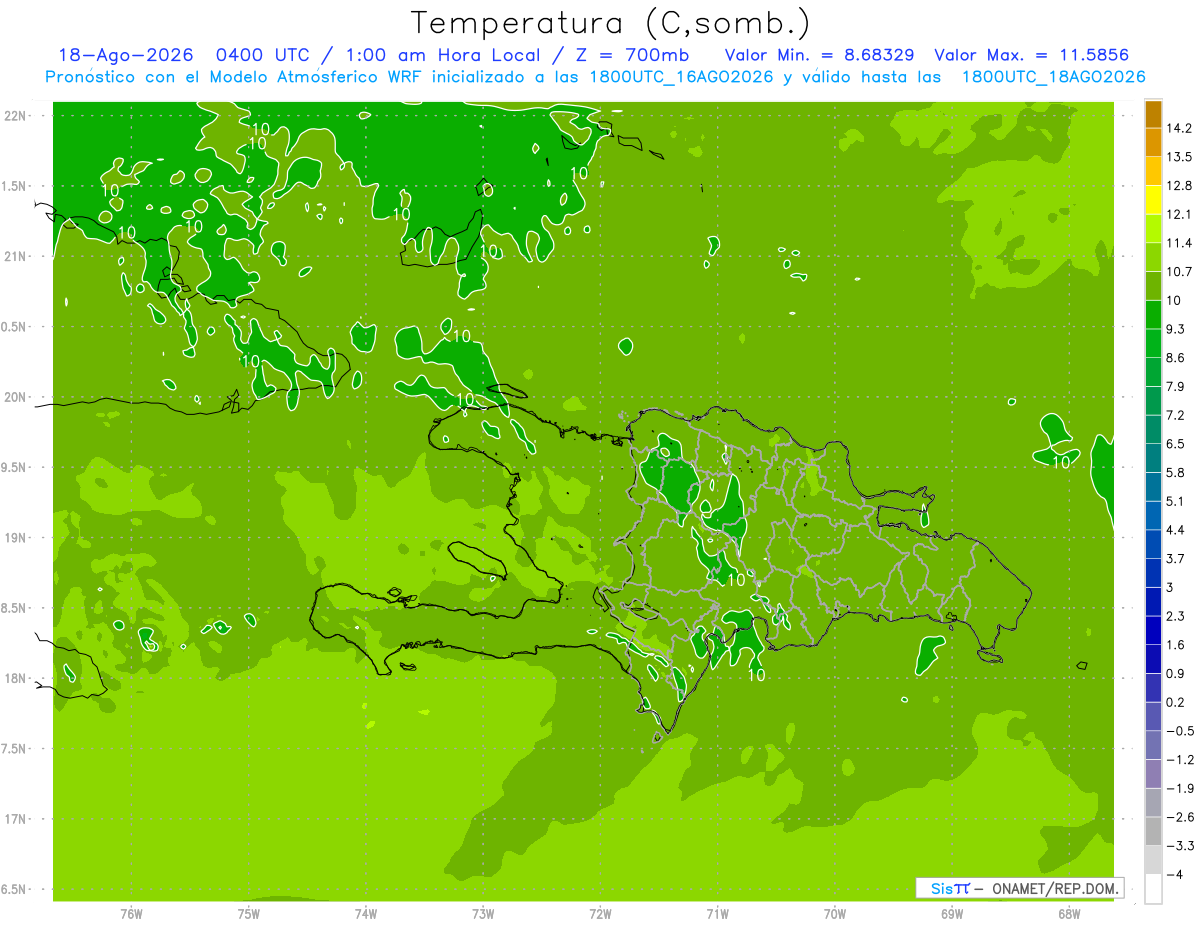Click the '2.3' colorbar value
The width and height of the screenshot is (1200, 927).
1176,616
